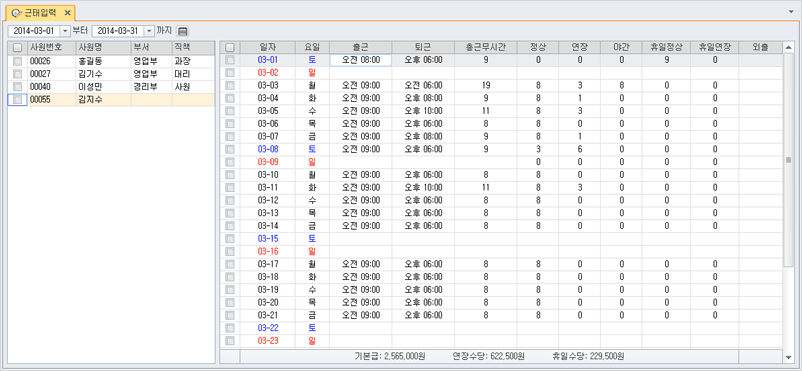
Task: Click the 연장 column header
Action: [580, 47]
